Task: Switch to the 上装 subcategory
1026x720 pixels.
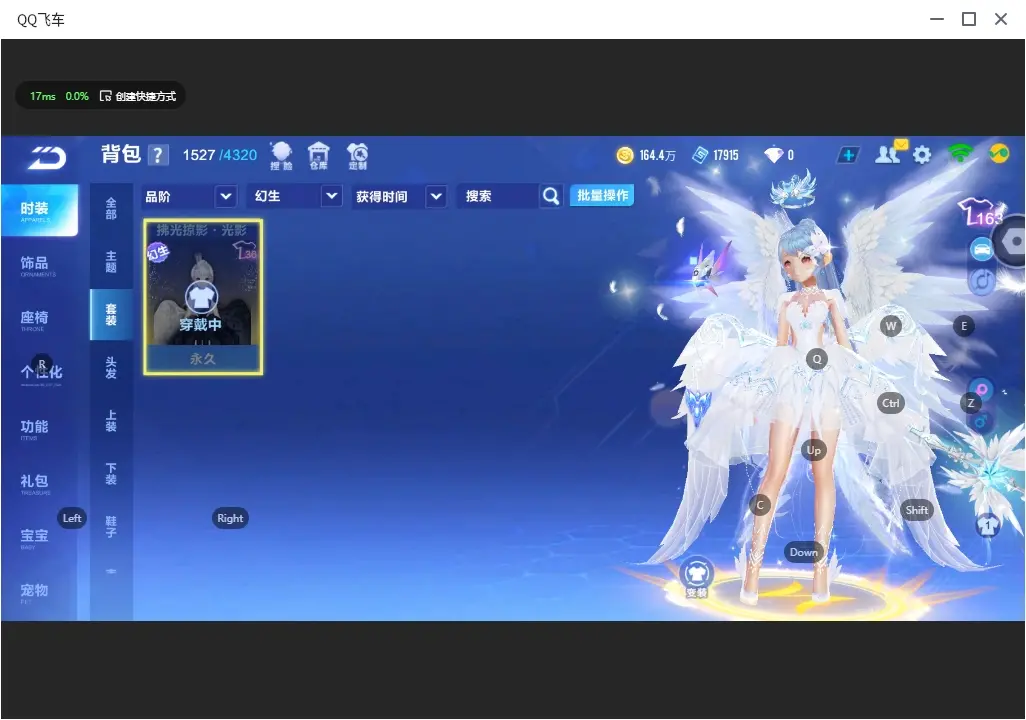Action: [x=111, y=421]
